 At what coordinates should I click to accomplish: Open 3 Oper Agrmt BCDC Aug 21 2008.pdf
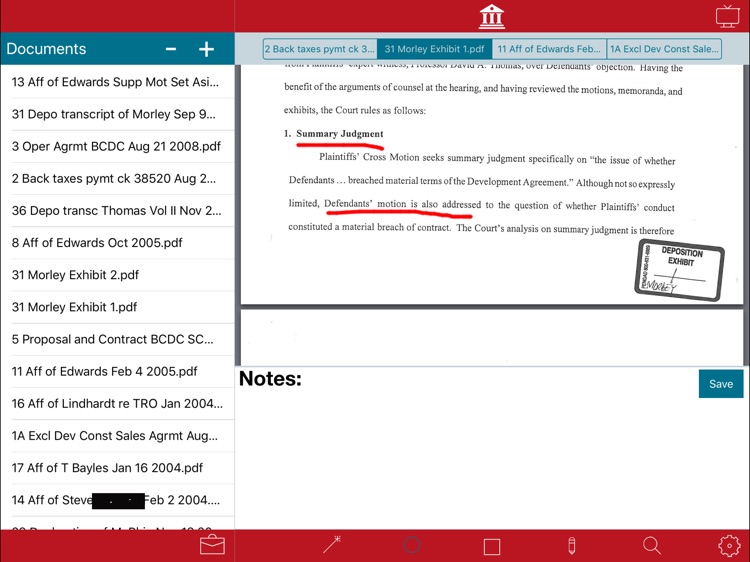tap(117, 146)
